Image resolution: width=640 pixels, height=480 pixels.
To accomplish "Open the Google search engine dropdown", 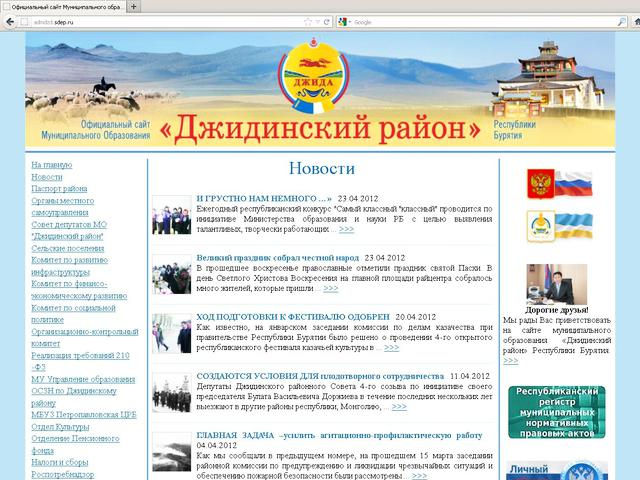I will 345,22.
